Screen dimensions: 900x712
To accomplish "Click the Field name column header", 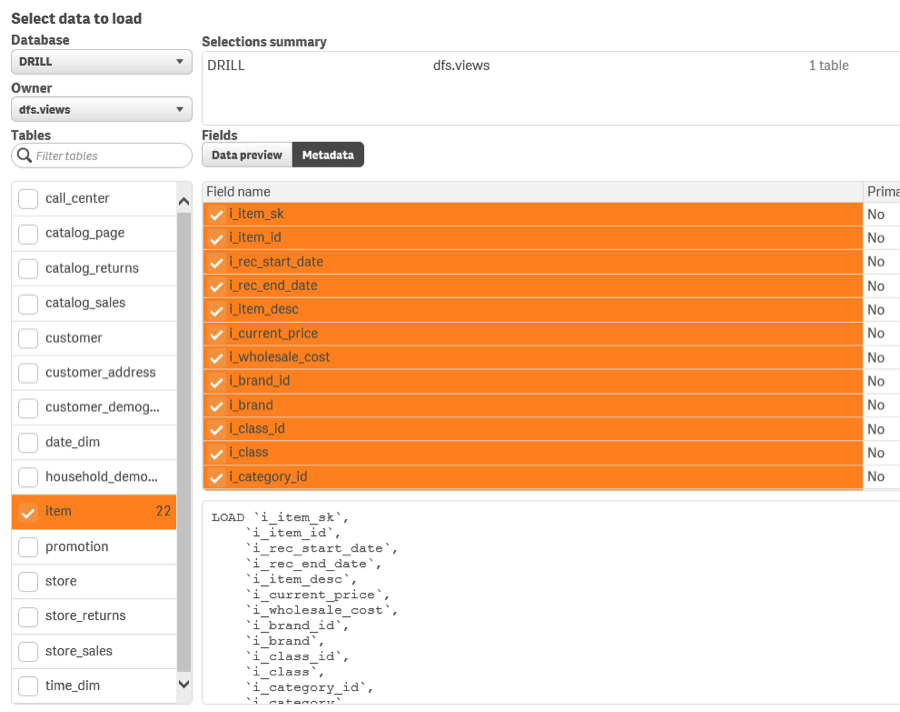I will point(238,192).
